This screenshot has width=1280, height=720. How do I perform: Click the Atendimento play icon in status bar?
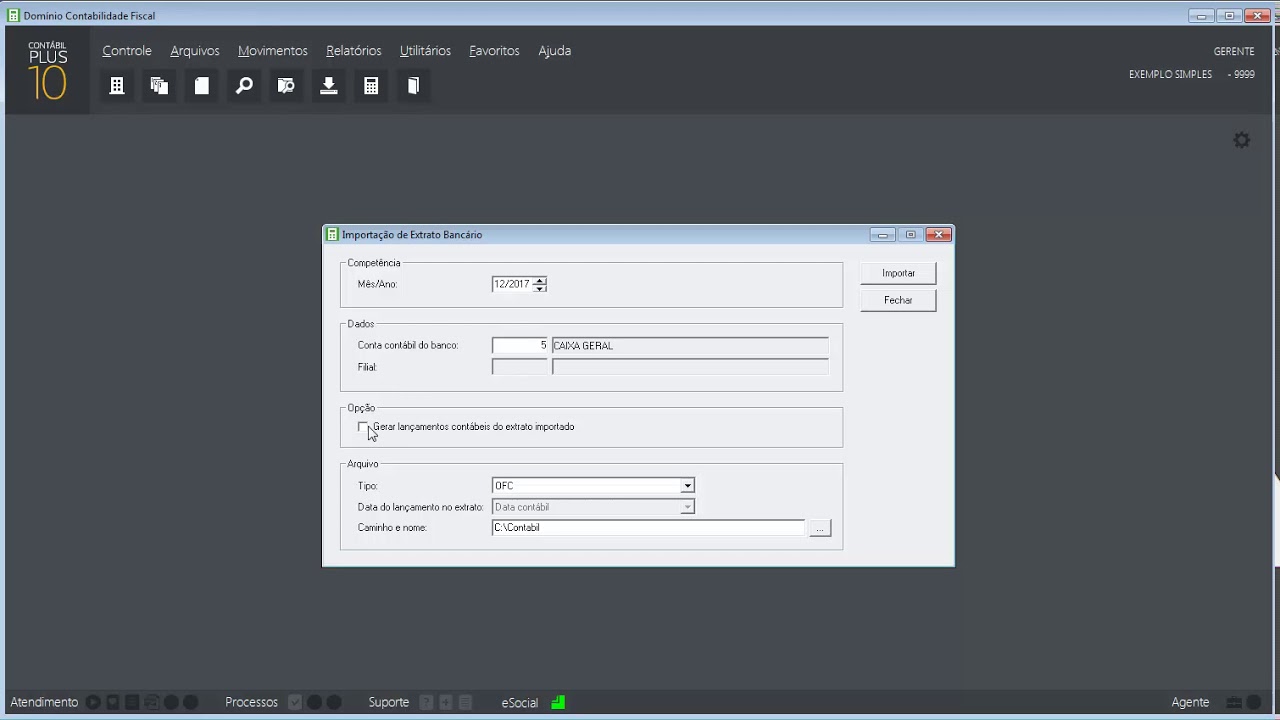pos(93,702)
